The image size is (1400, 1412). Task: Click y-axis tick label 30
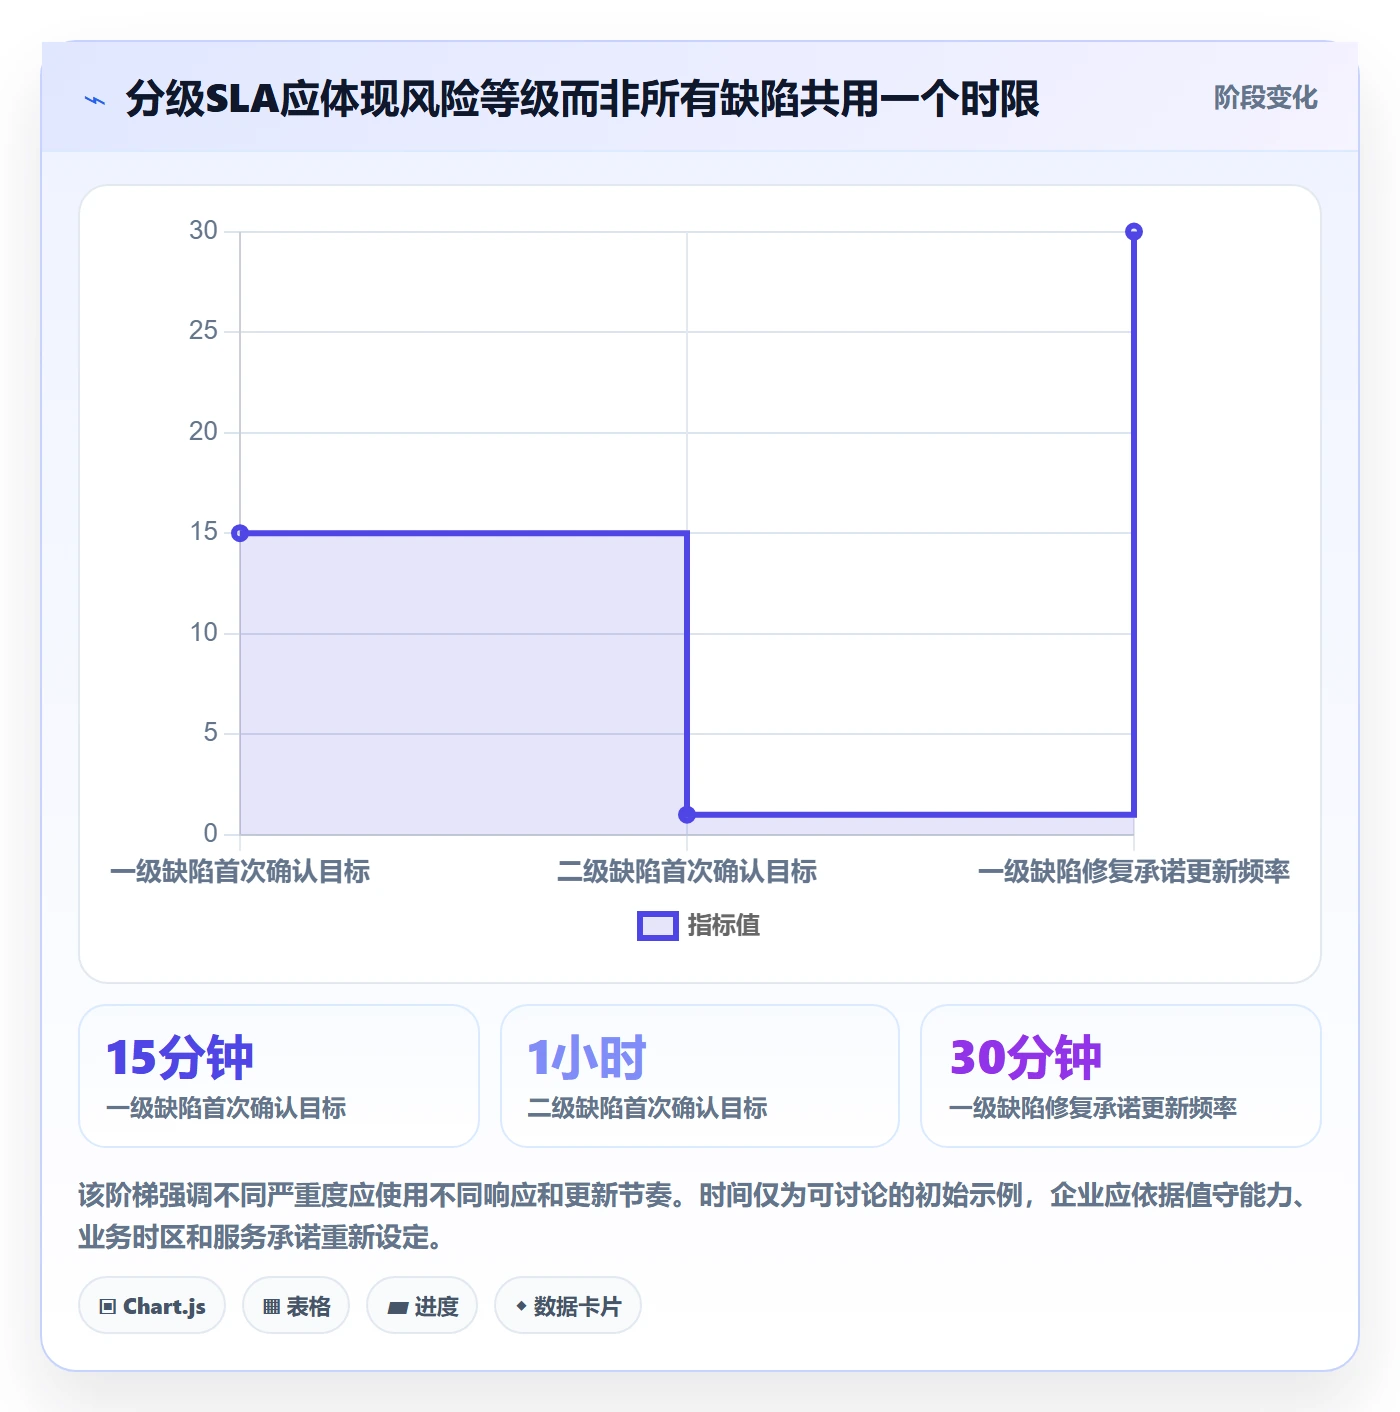click(203, 231)
